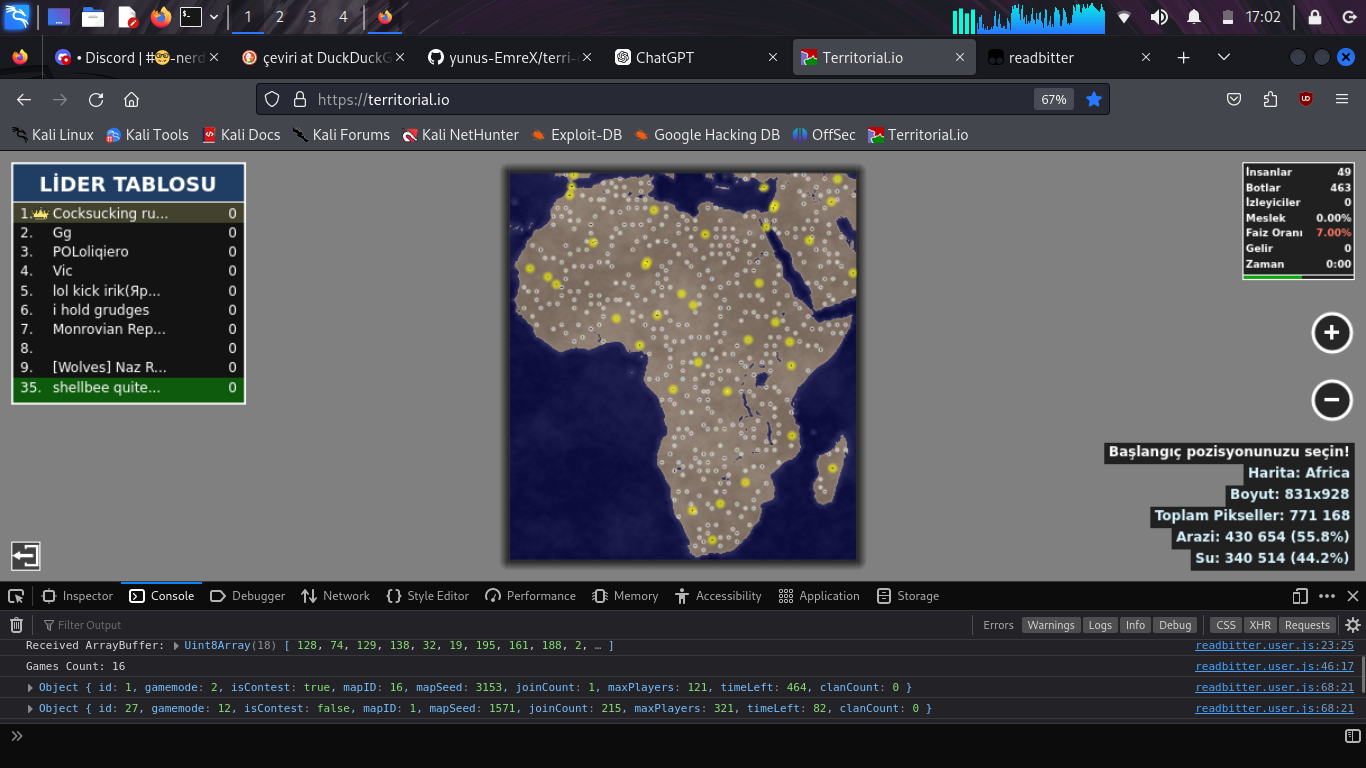Open the Firefox extensions puzzle icon
Viewport: 1366px width, 768px height.
coord(1270,99)
